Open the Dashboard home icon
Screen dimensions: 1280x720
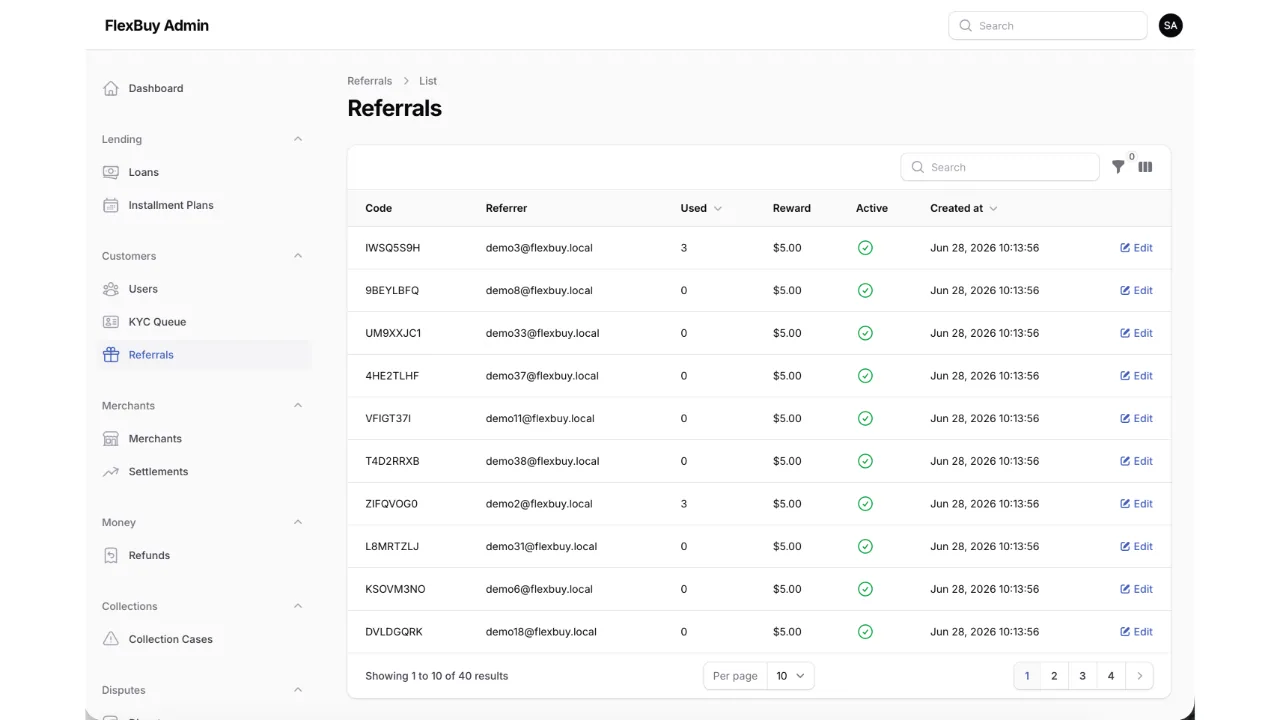(x=111, y=88)
